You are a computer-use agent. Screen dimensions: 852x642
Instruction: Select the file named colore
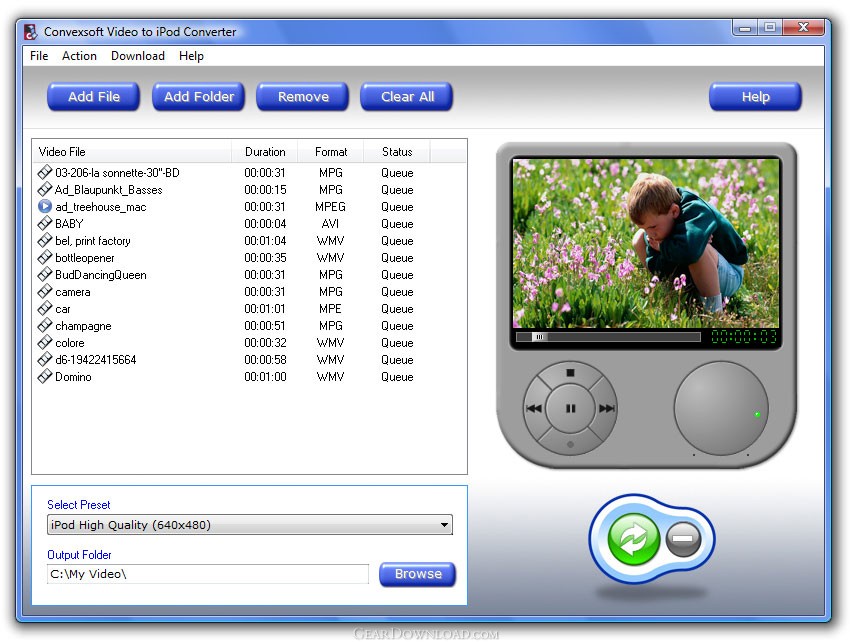(70, 343)
